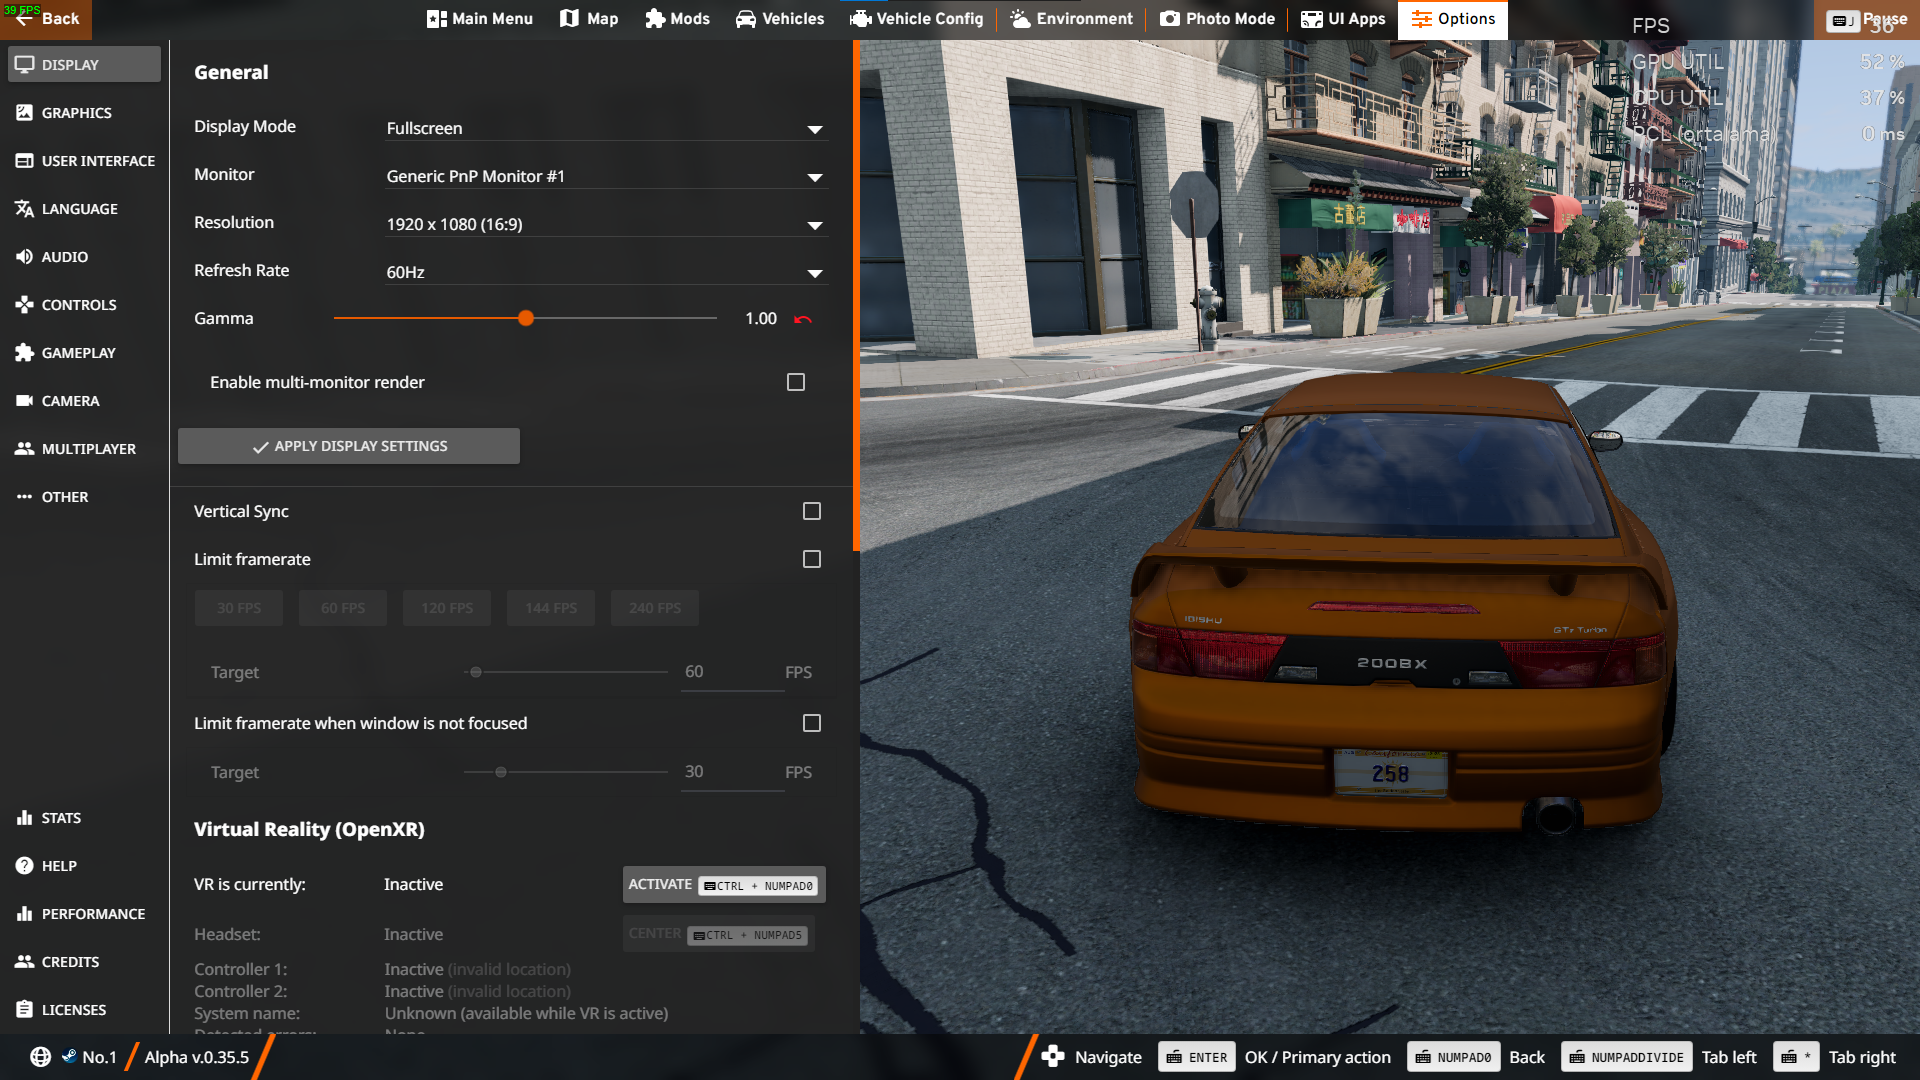Select the Audio speaker icon
Image resolution: width=1920 pixels, height=1080 pixels.
coord(25,257)
